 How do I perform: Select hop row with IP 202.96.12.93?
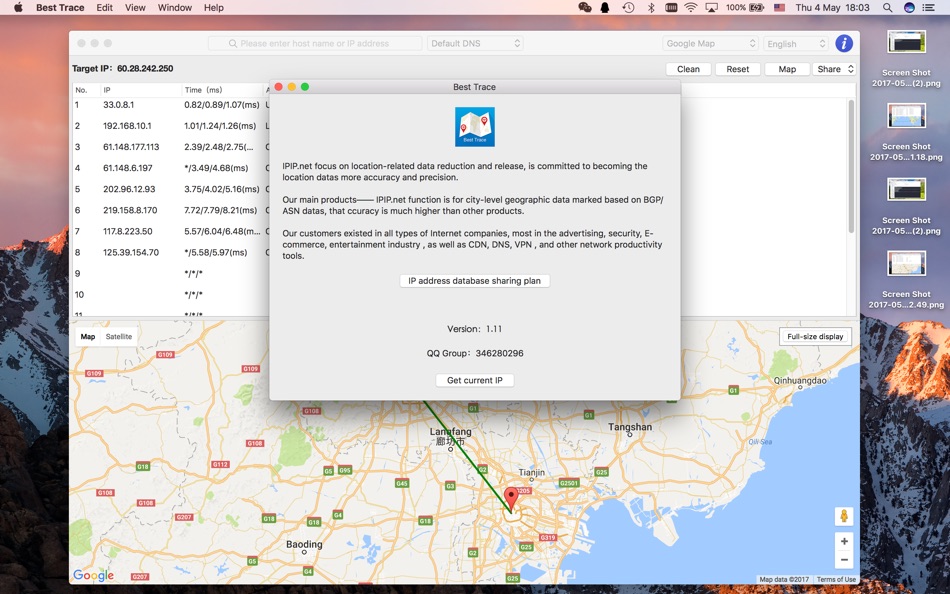170,189
